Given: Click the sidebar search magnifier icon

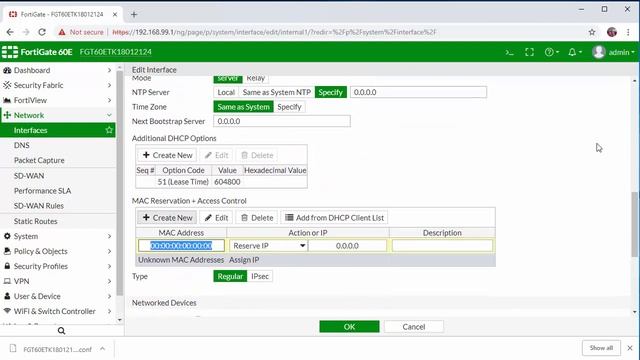Looking at the screenshot, I should click(x=61, y=331).
